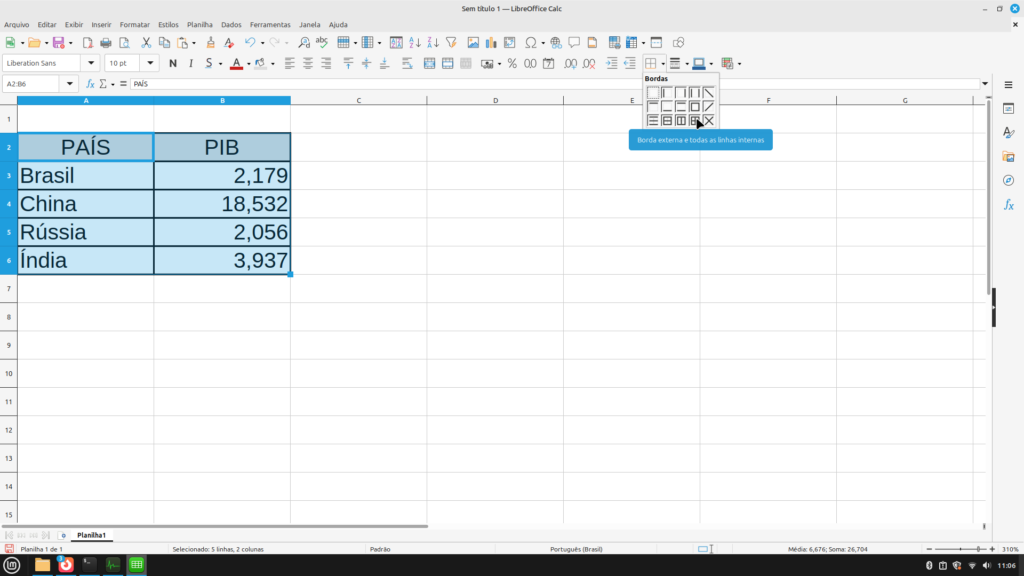Expand the font name dropdown
The width and height of the screenshot is (1024, 576).
coord(94,64)
